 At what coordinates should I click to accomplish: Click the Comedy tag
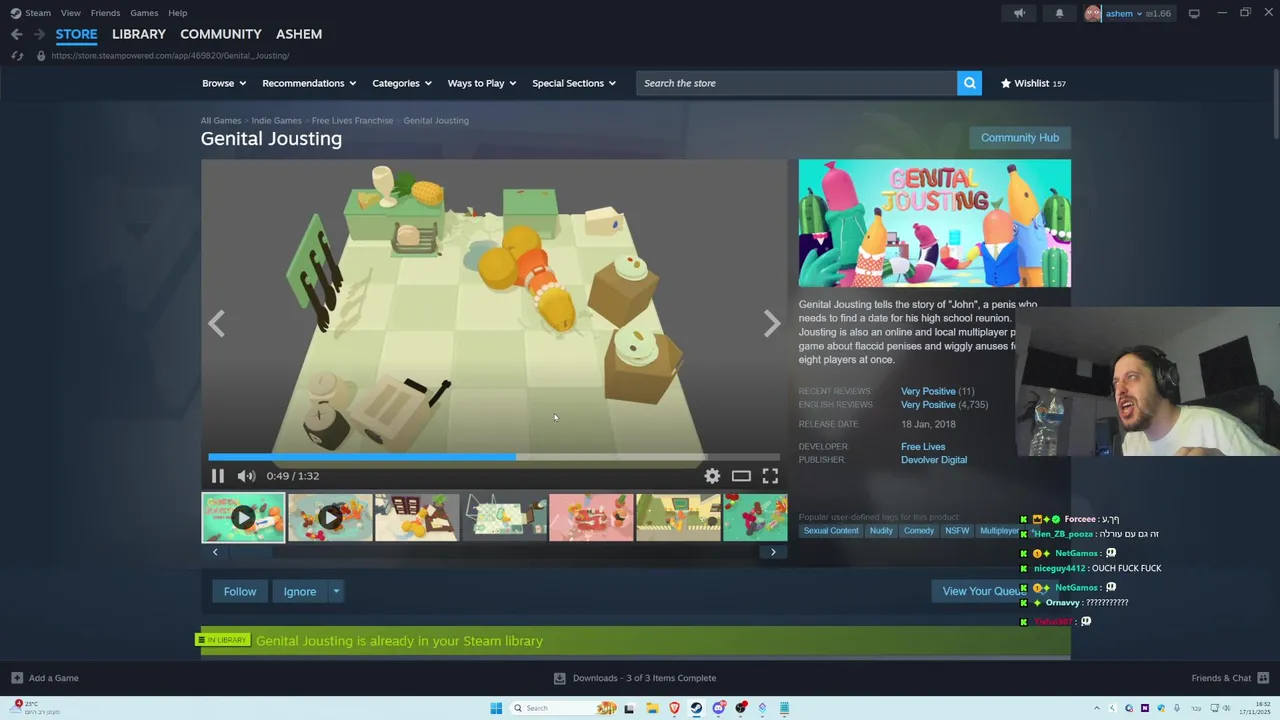click(919, 531)
